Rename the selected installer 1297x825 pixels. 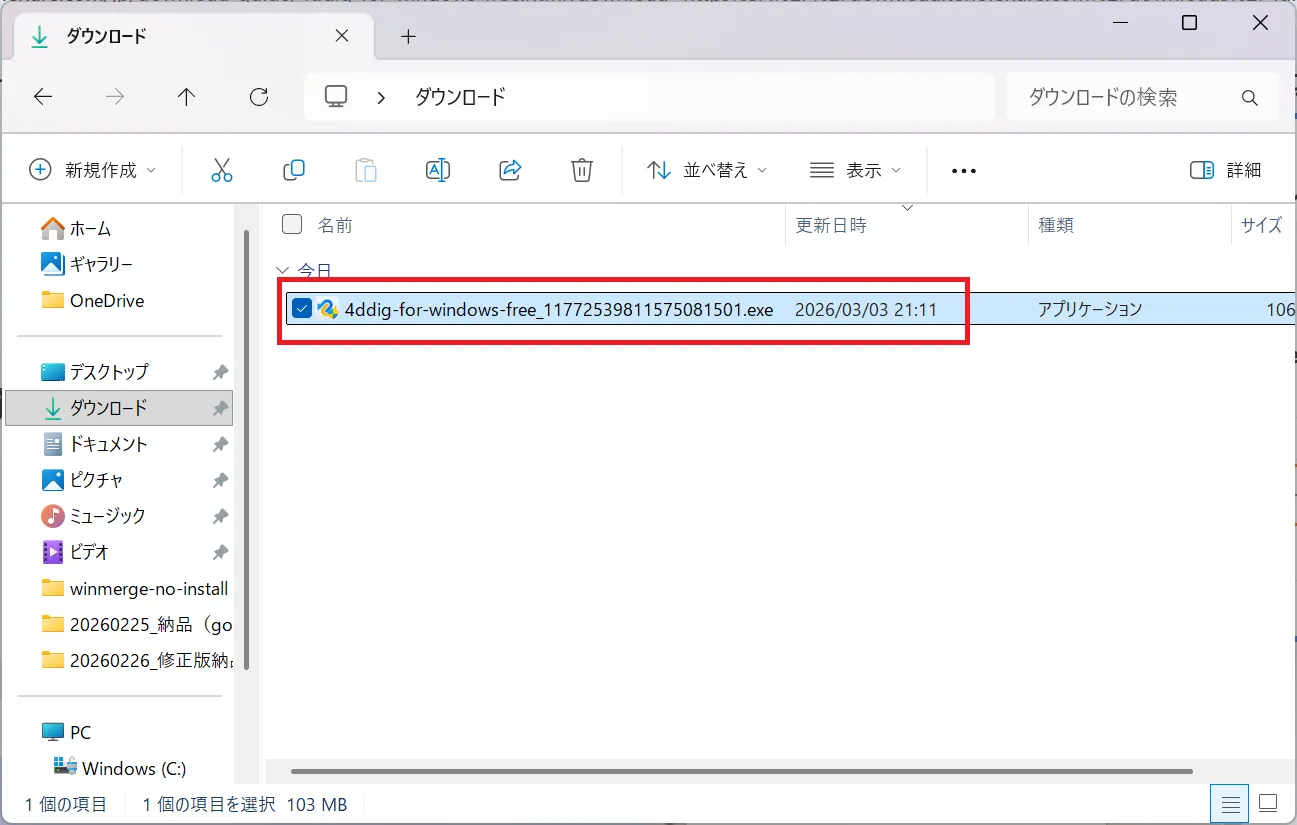[x=438, y=170]
